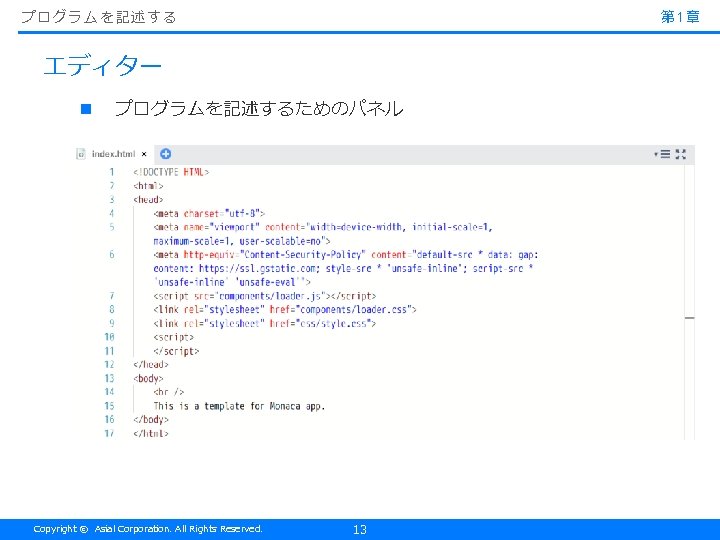Image resolution: width=720 pixels, height=540 pixels.
Task: Click the meta charset="utf-8" line
Action: (x=209, y=214)
